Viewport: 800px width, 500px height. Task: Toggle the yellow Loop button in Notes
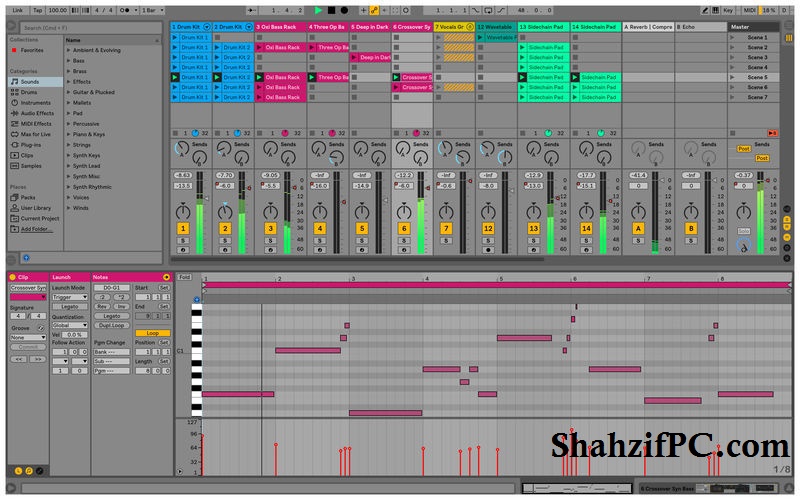tap(153, 333)
